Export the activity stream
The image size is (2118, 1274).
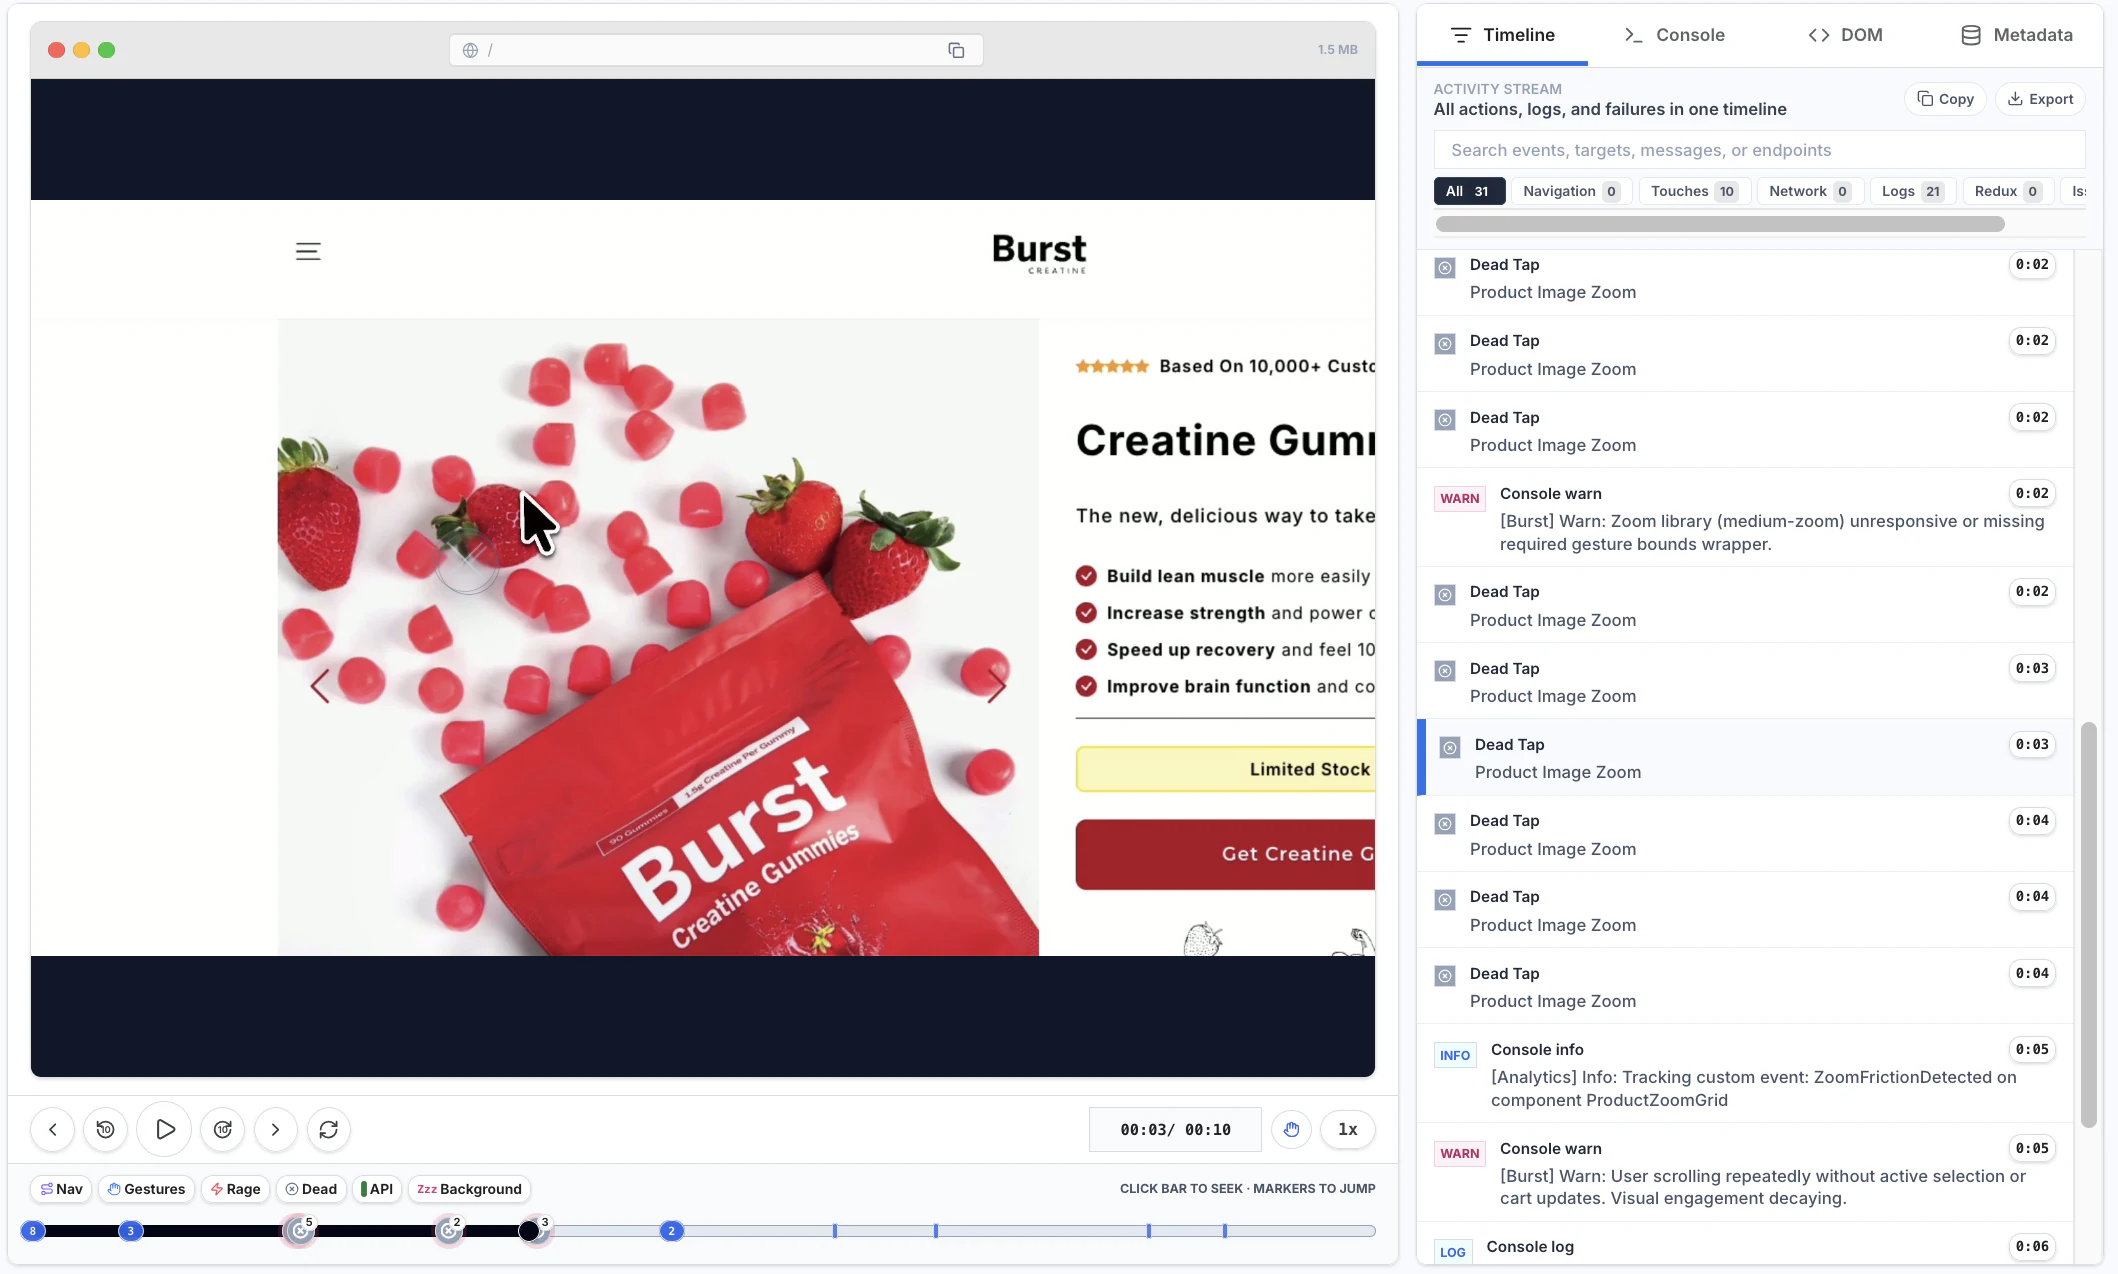tap(2040, 99)
